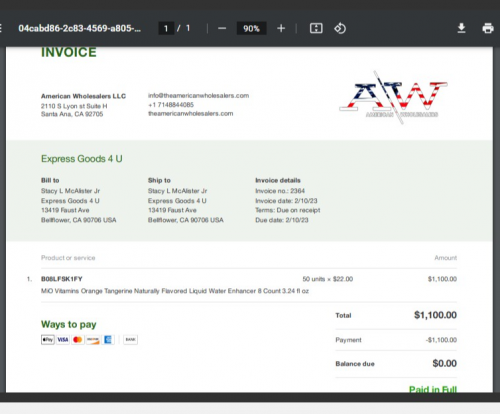Click the Product or service column header
500x414 pixels.
[68, 258]
